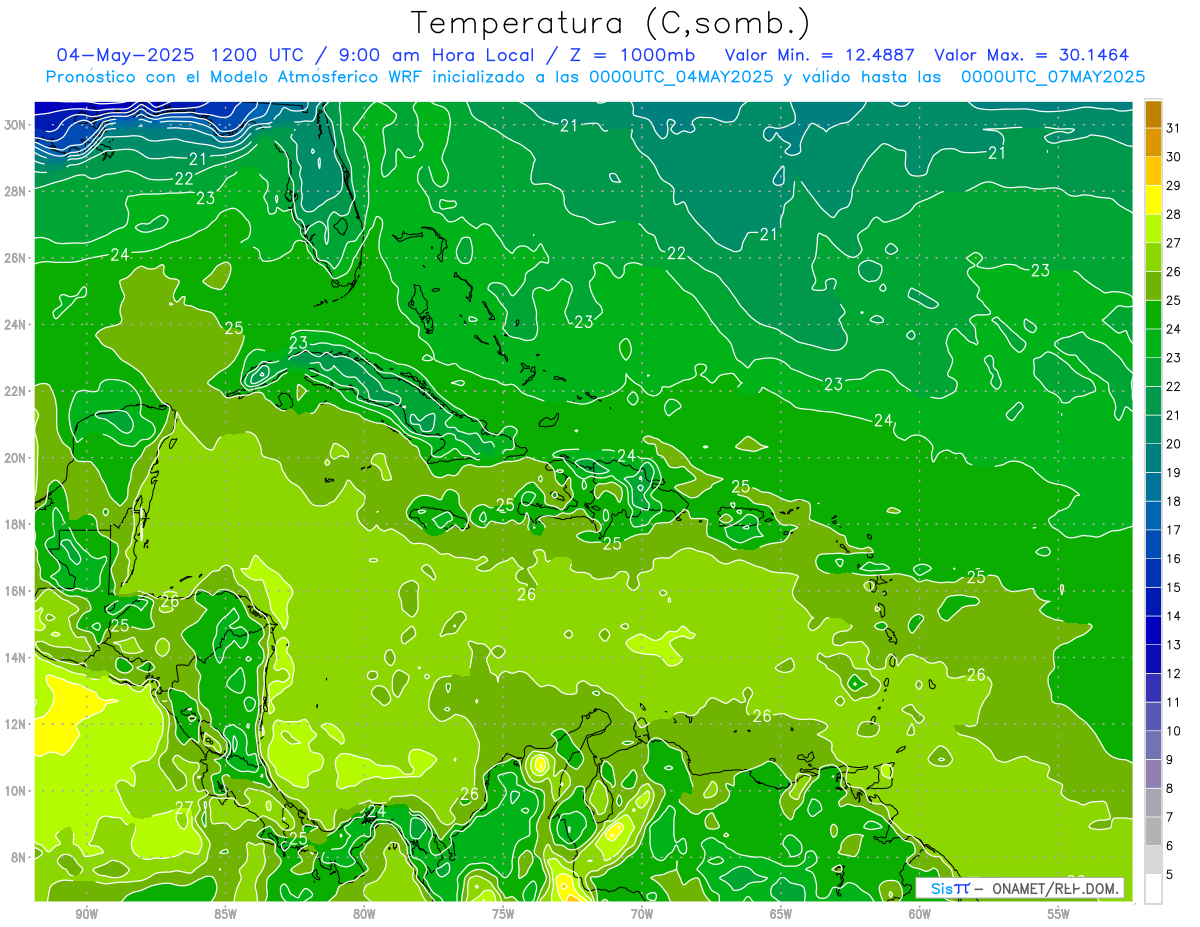The height and width of the screenshot is (927, 1200).
Task: Click the orange swatch between 29 and 30
Action: pyautogui.click(x=1153, y=171)
